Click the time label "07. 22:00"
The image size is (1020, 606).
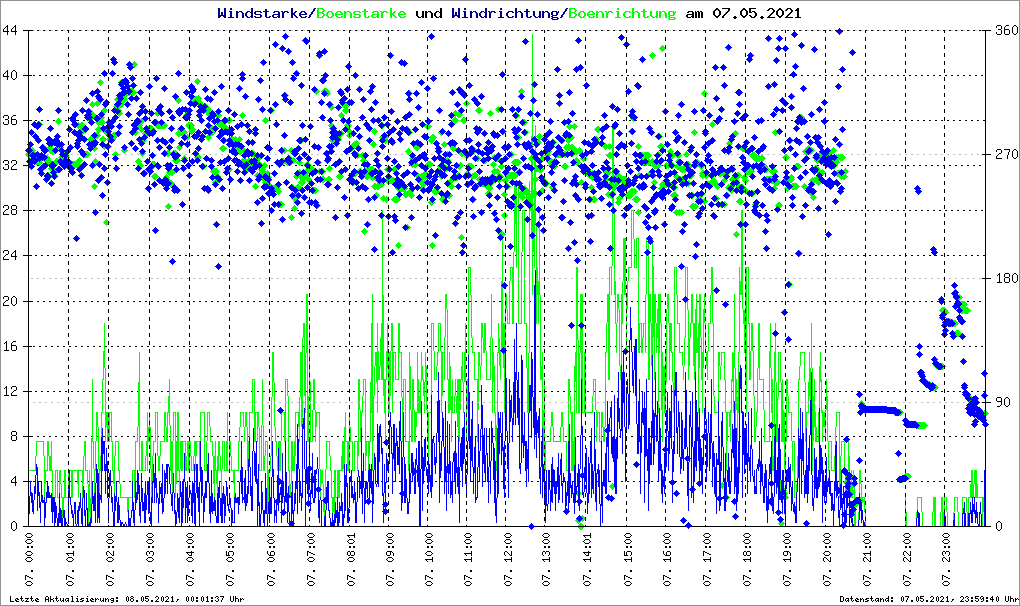click(x=907, y=560)
